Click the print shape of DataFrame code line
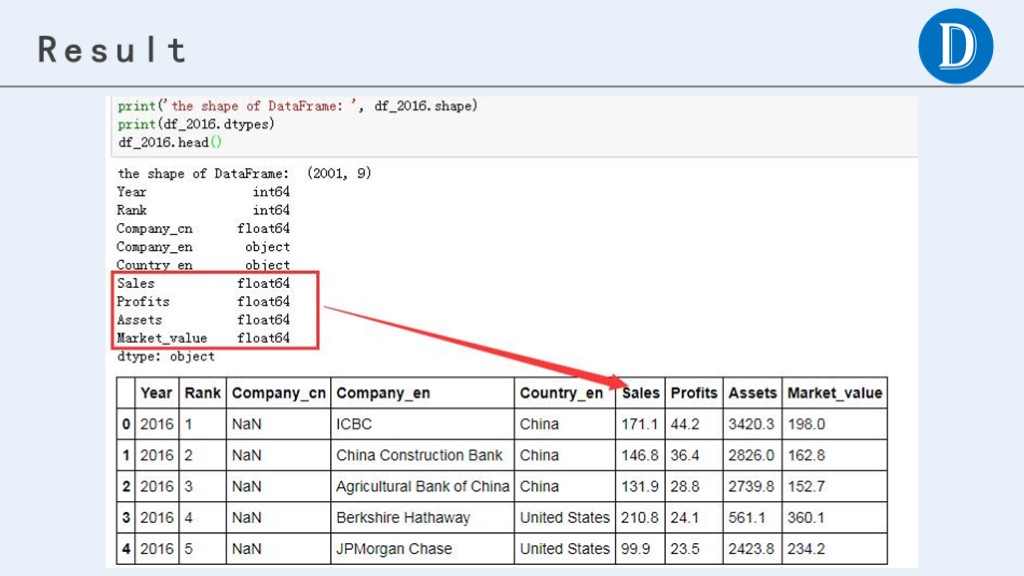Image resolution: width=1024 pixels, height=576 pixels. (298, 106)
